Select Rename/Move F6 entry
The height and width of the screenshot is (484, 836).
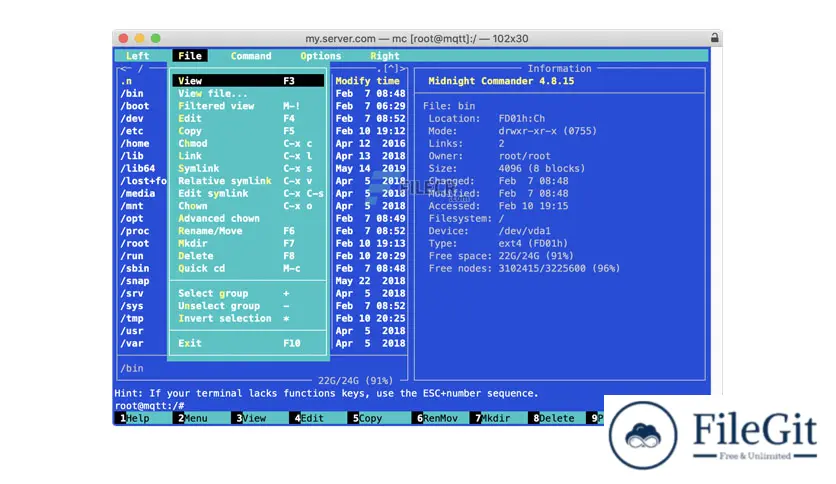pyautogui.click(x=248, y=231)
